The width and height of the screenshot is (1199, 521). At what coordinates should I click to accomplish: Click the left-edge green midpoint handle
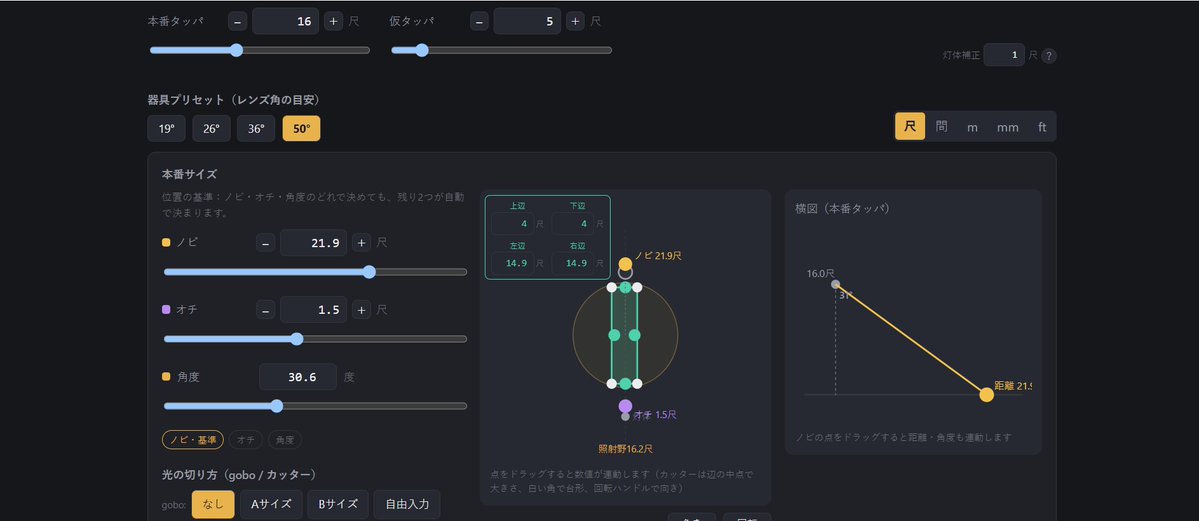pyautogui.click(x=614, y=335)
